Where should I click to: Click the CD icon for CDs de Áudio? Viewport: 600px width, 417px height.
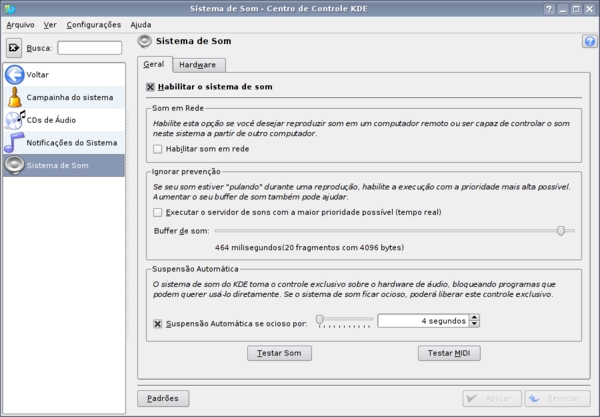coord(15,120)
